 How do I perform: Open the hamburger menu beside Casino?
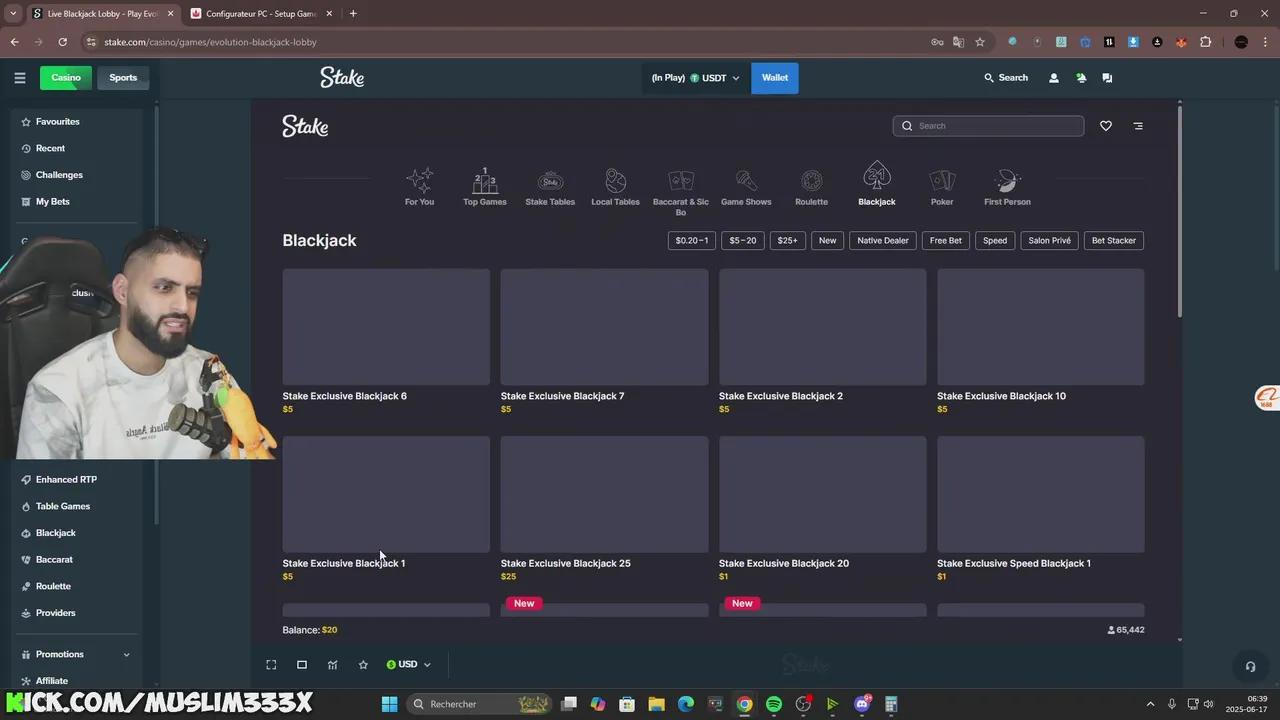click(x=19, y=77)
